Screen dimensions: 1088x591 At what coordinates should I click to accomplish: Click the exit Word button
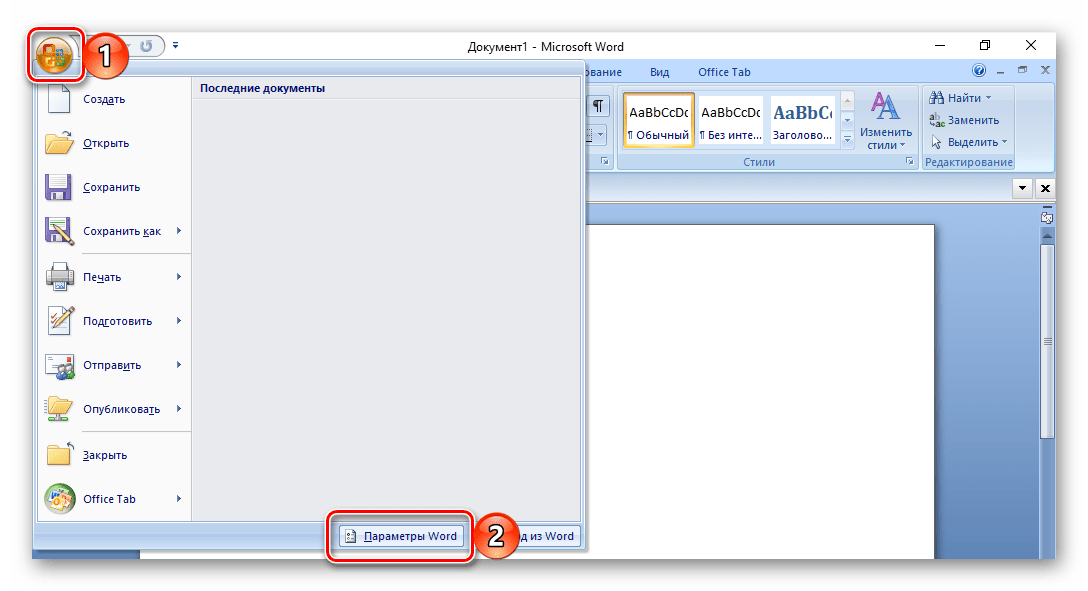click(546, 536)
